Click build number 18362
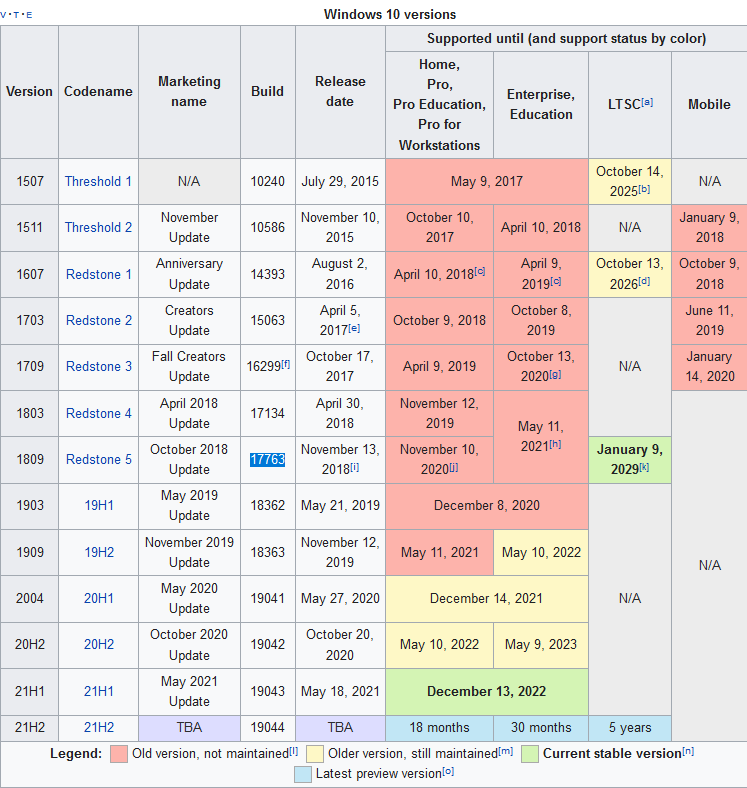This screenshot has width=747, height=788. click(x=267, y=505)
